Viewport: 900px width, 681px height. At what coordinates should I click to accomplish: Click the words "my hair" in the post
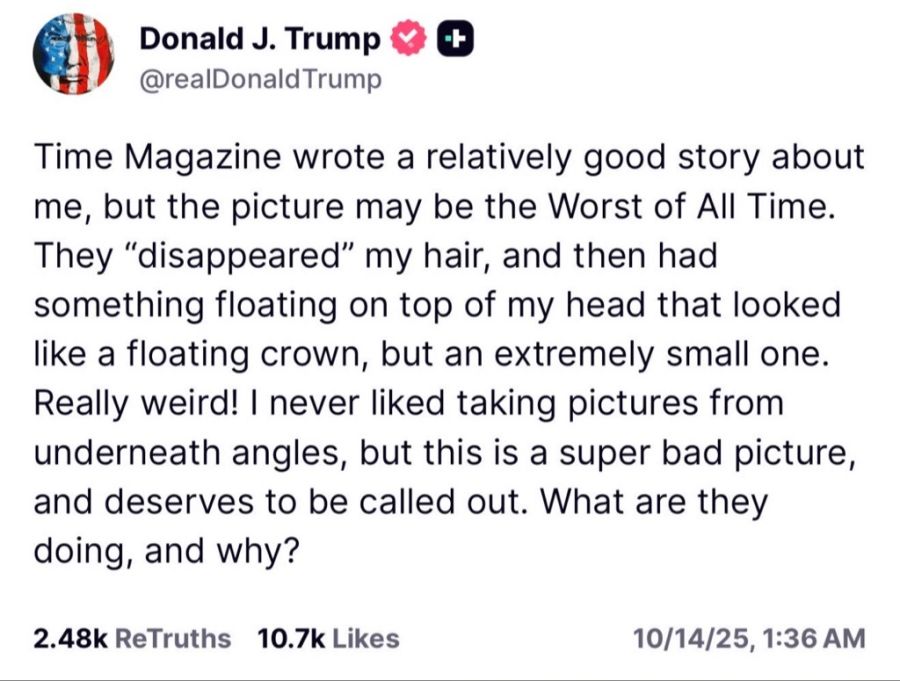414,256
